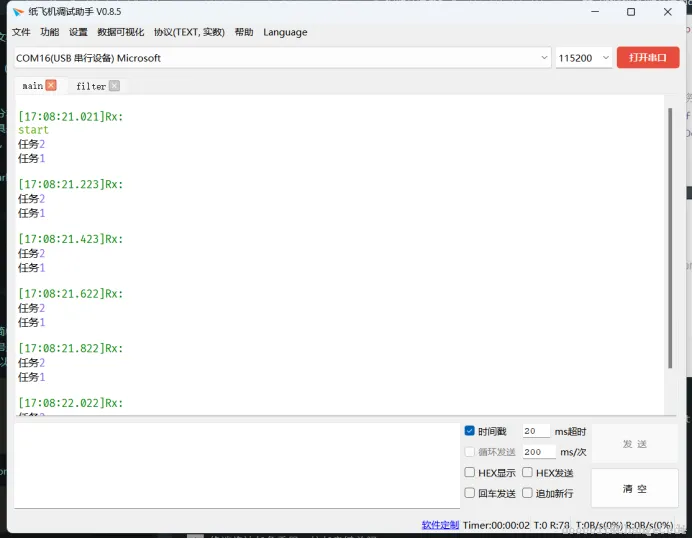Viewport: 693px width, 539px height.
Task: Close the main tab with its red X
Action: coord(51,85)
